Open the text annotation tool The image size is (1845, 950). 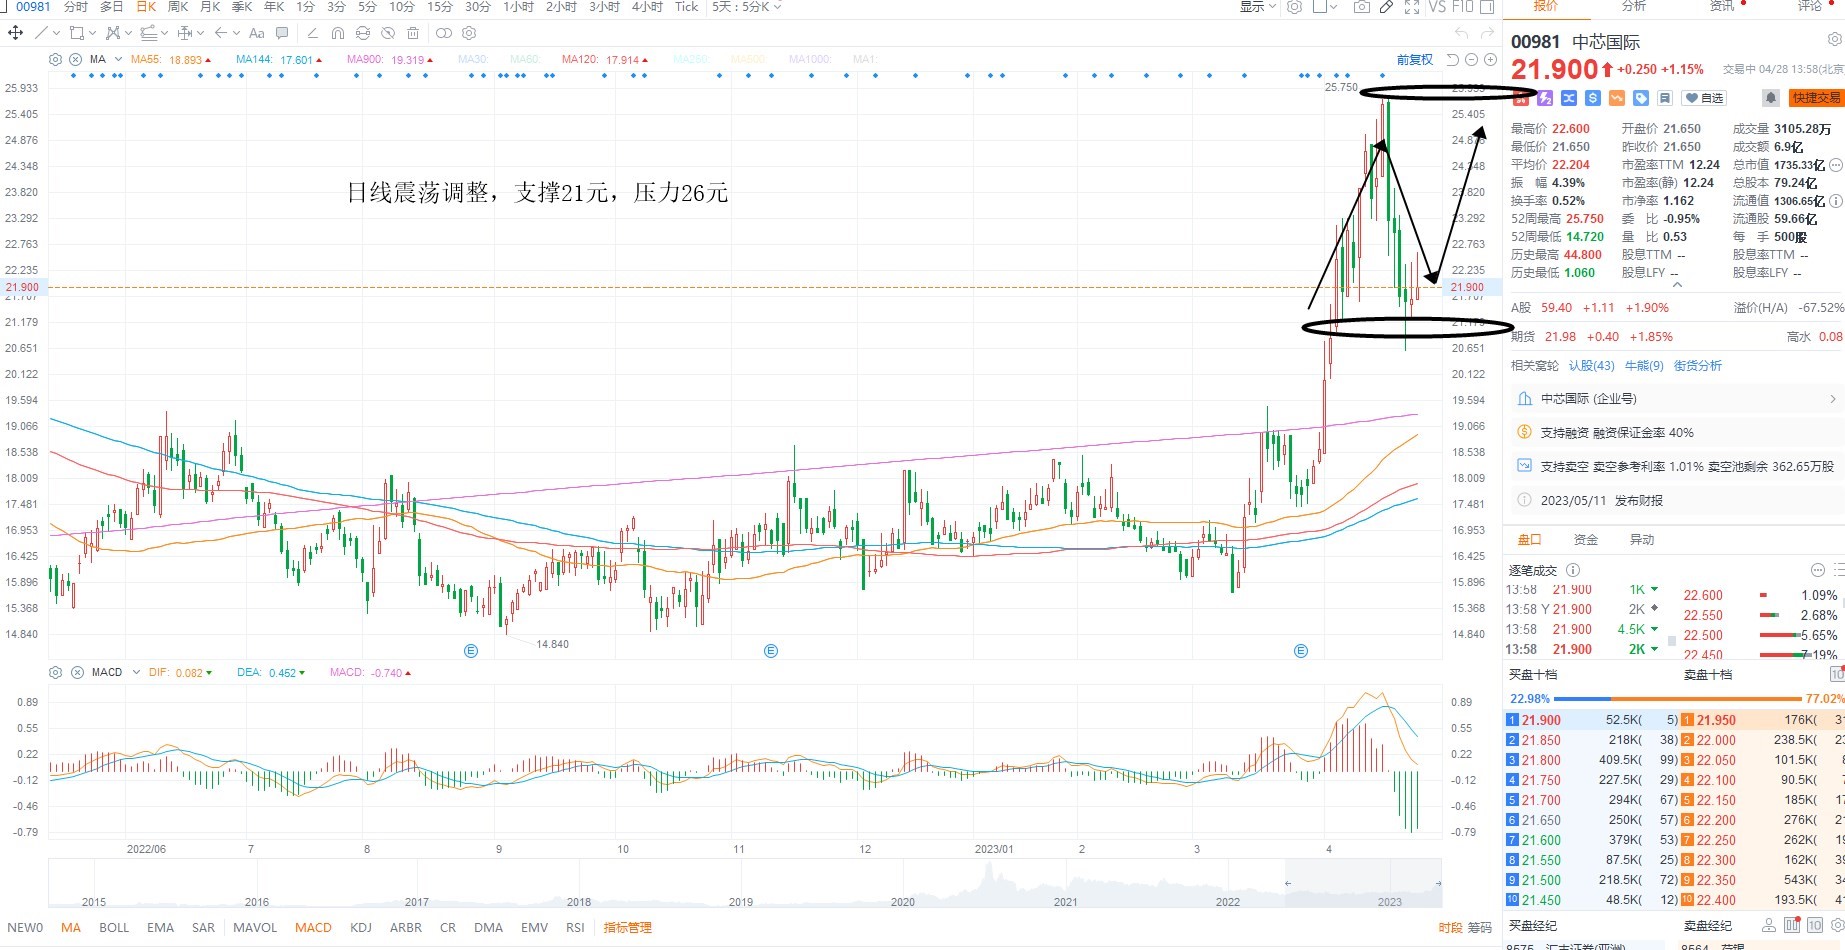tap(256, 33)
